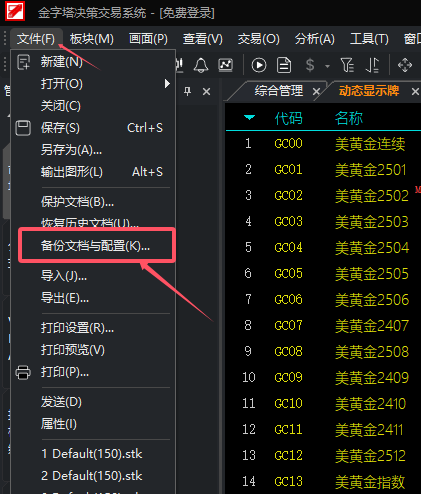Click the sort arrows toolbar icon
The image size is (421, 494).
(372, 65)
